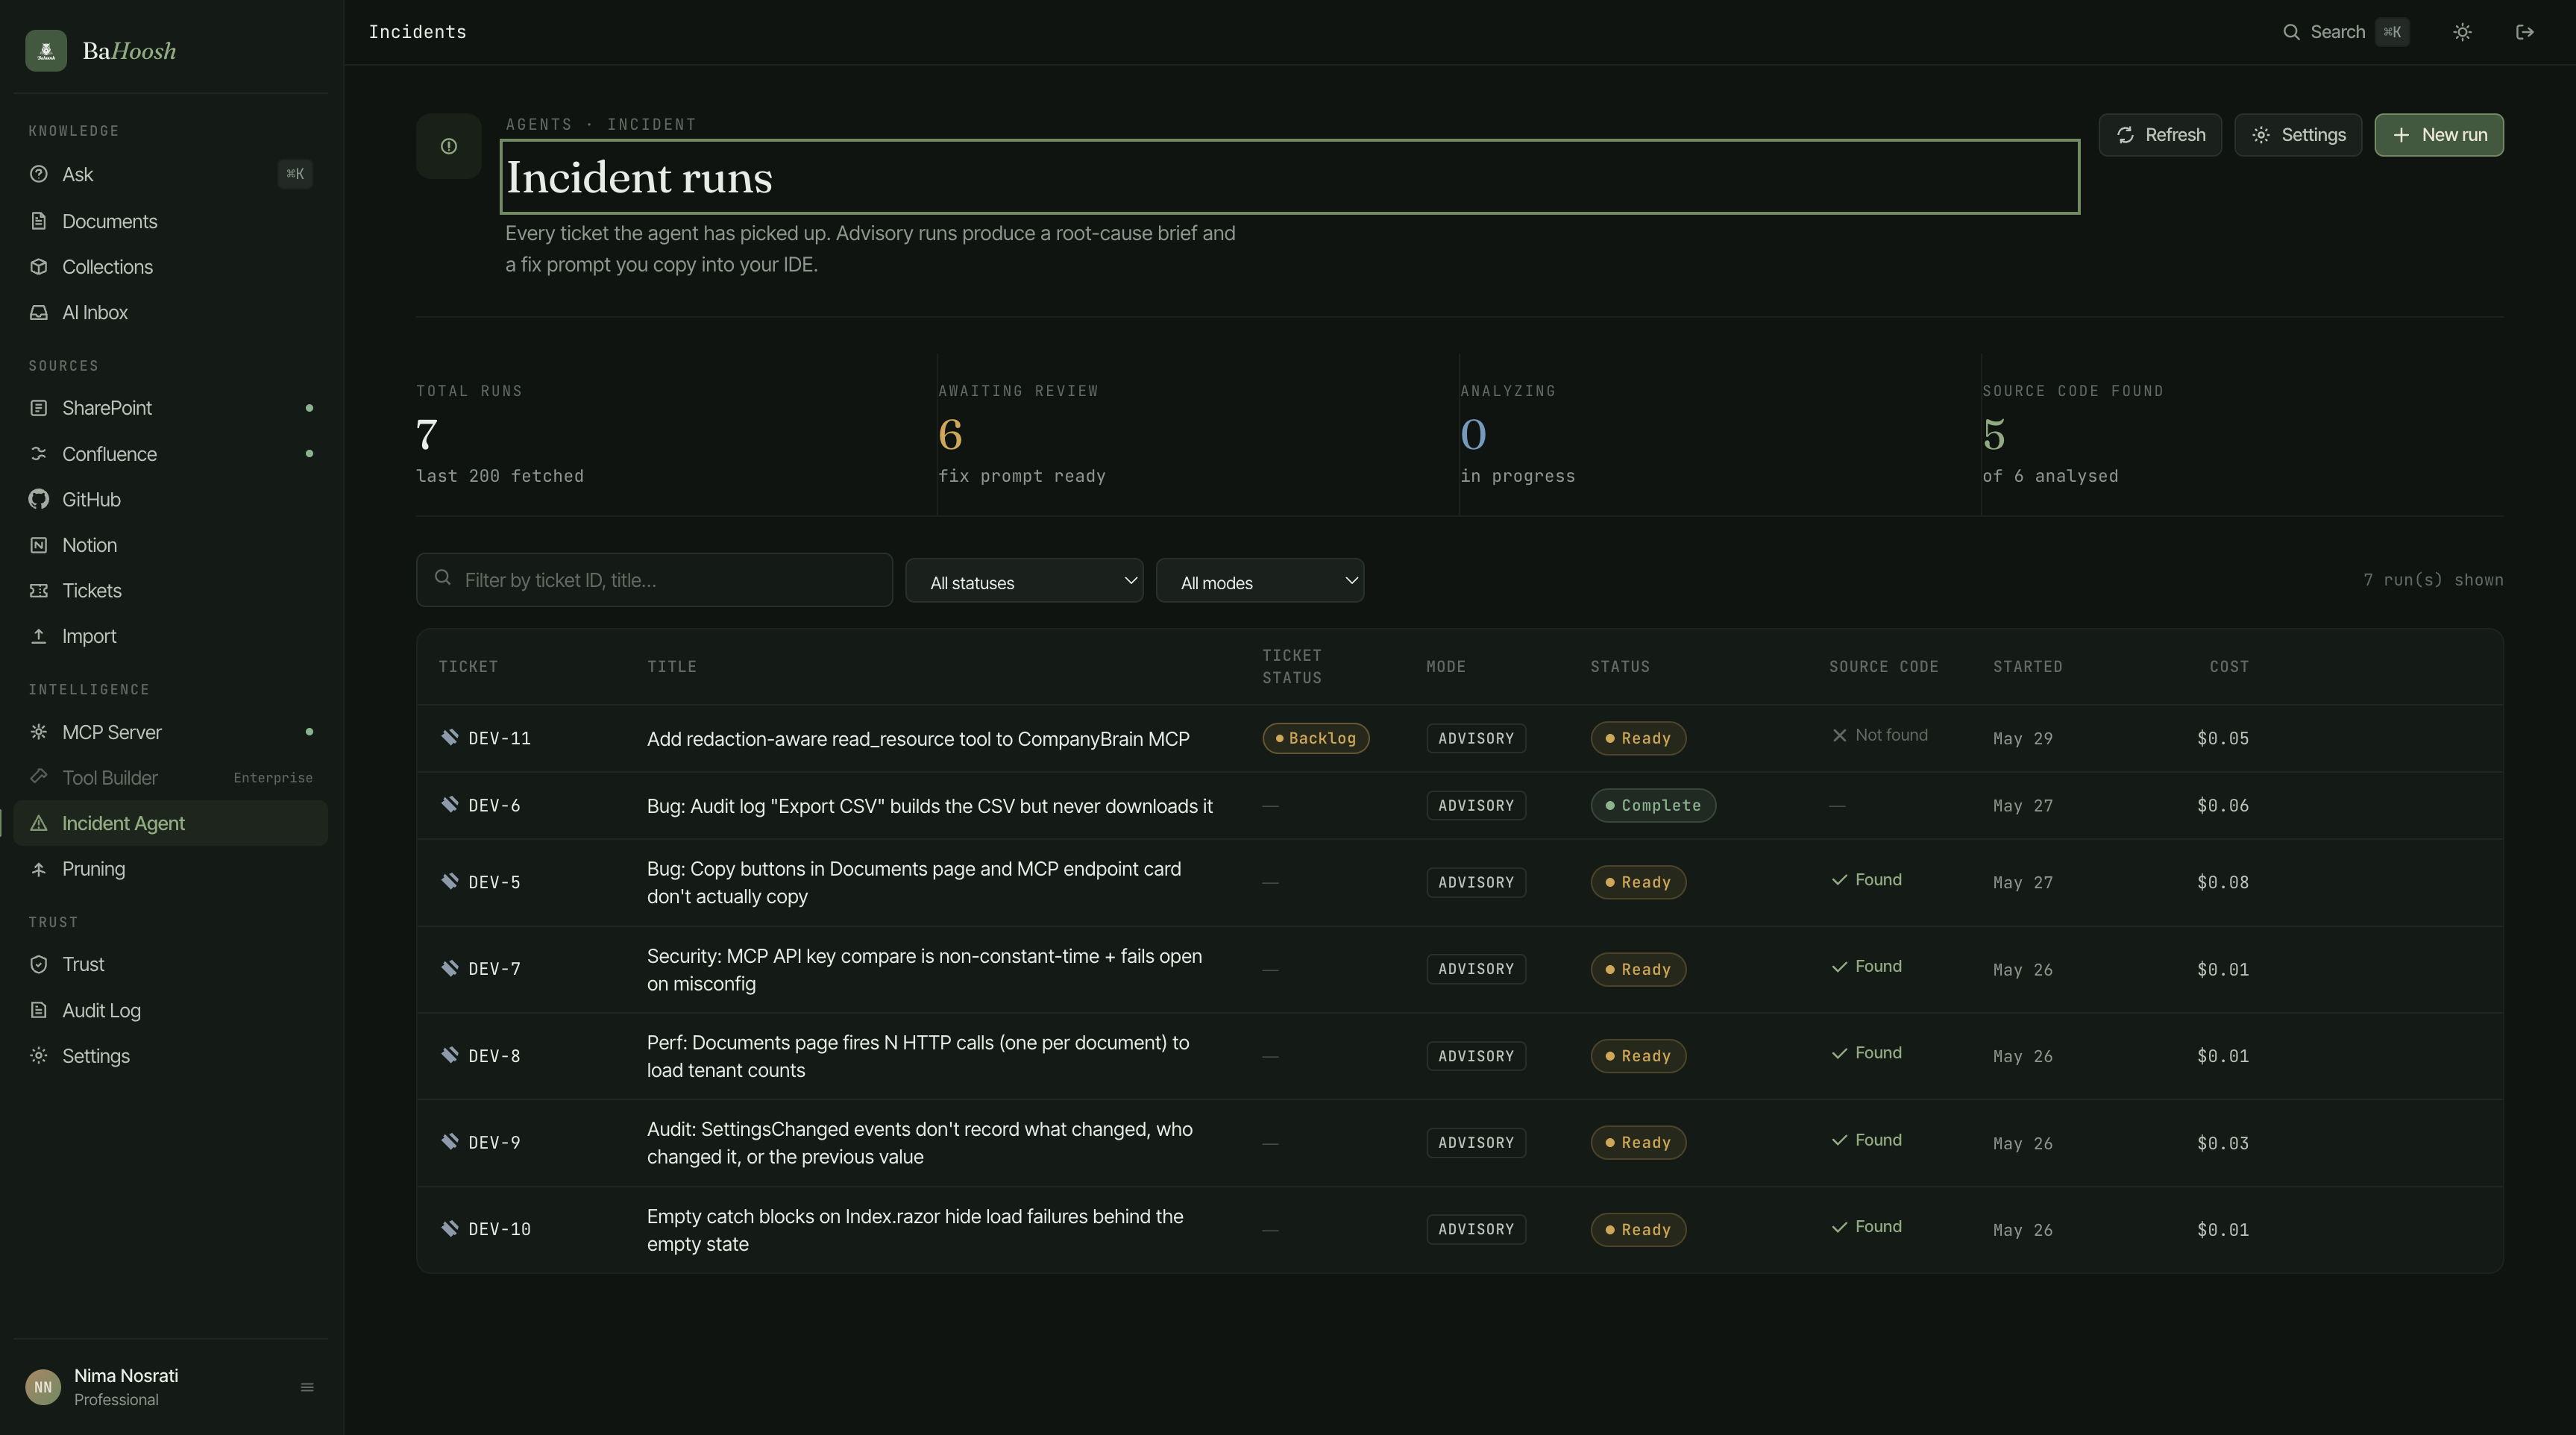Click the Import upload icon
The image size is (2576, 1435).
pos(39,636)
